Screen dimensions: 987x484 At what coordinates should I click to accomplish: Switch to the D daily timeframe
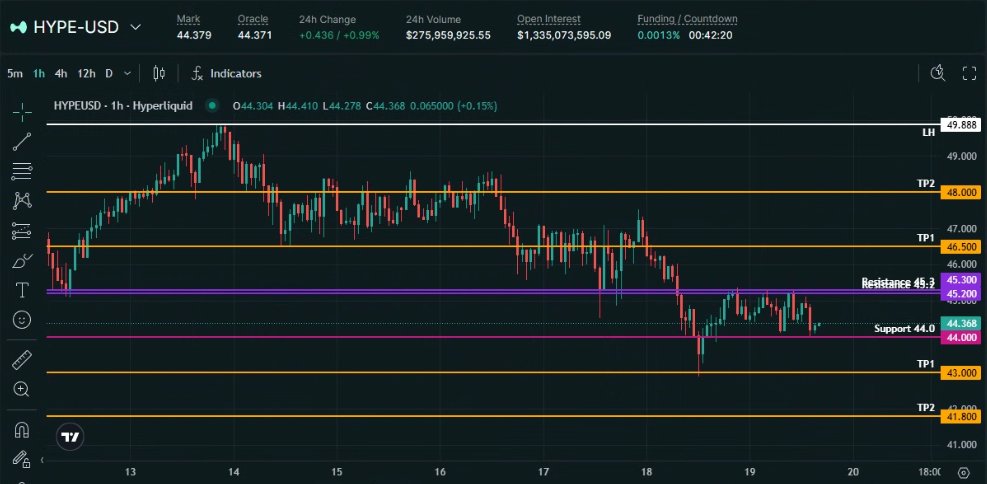[109, 74]
